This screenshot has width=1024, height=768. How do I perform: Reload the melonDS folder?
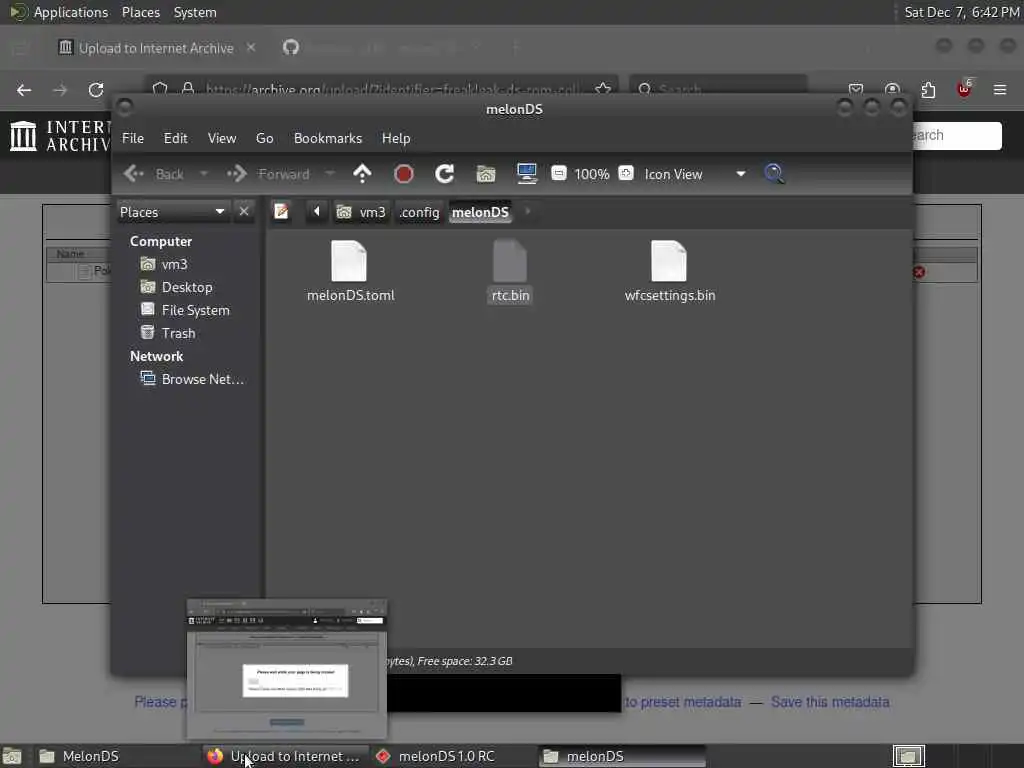[445, 174]
